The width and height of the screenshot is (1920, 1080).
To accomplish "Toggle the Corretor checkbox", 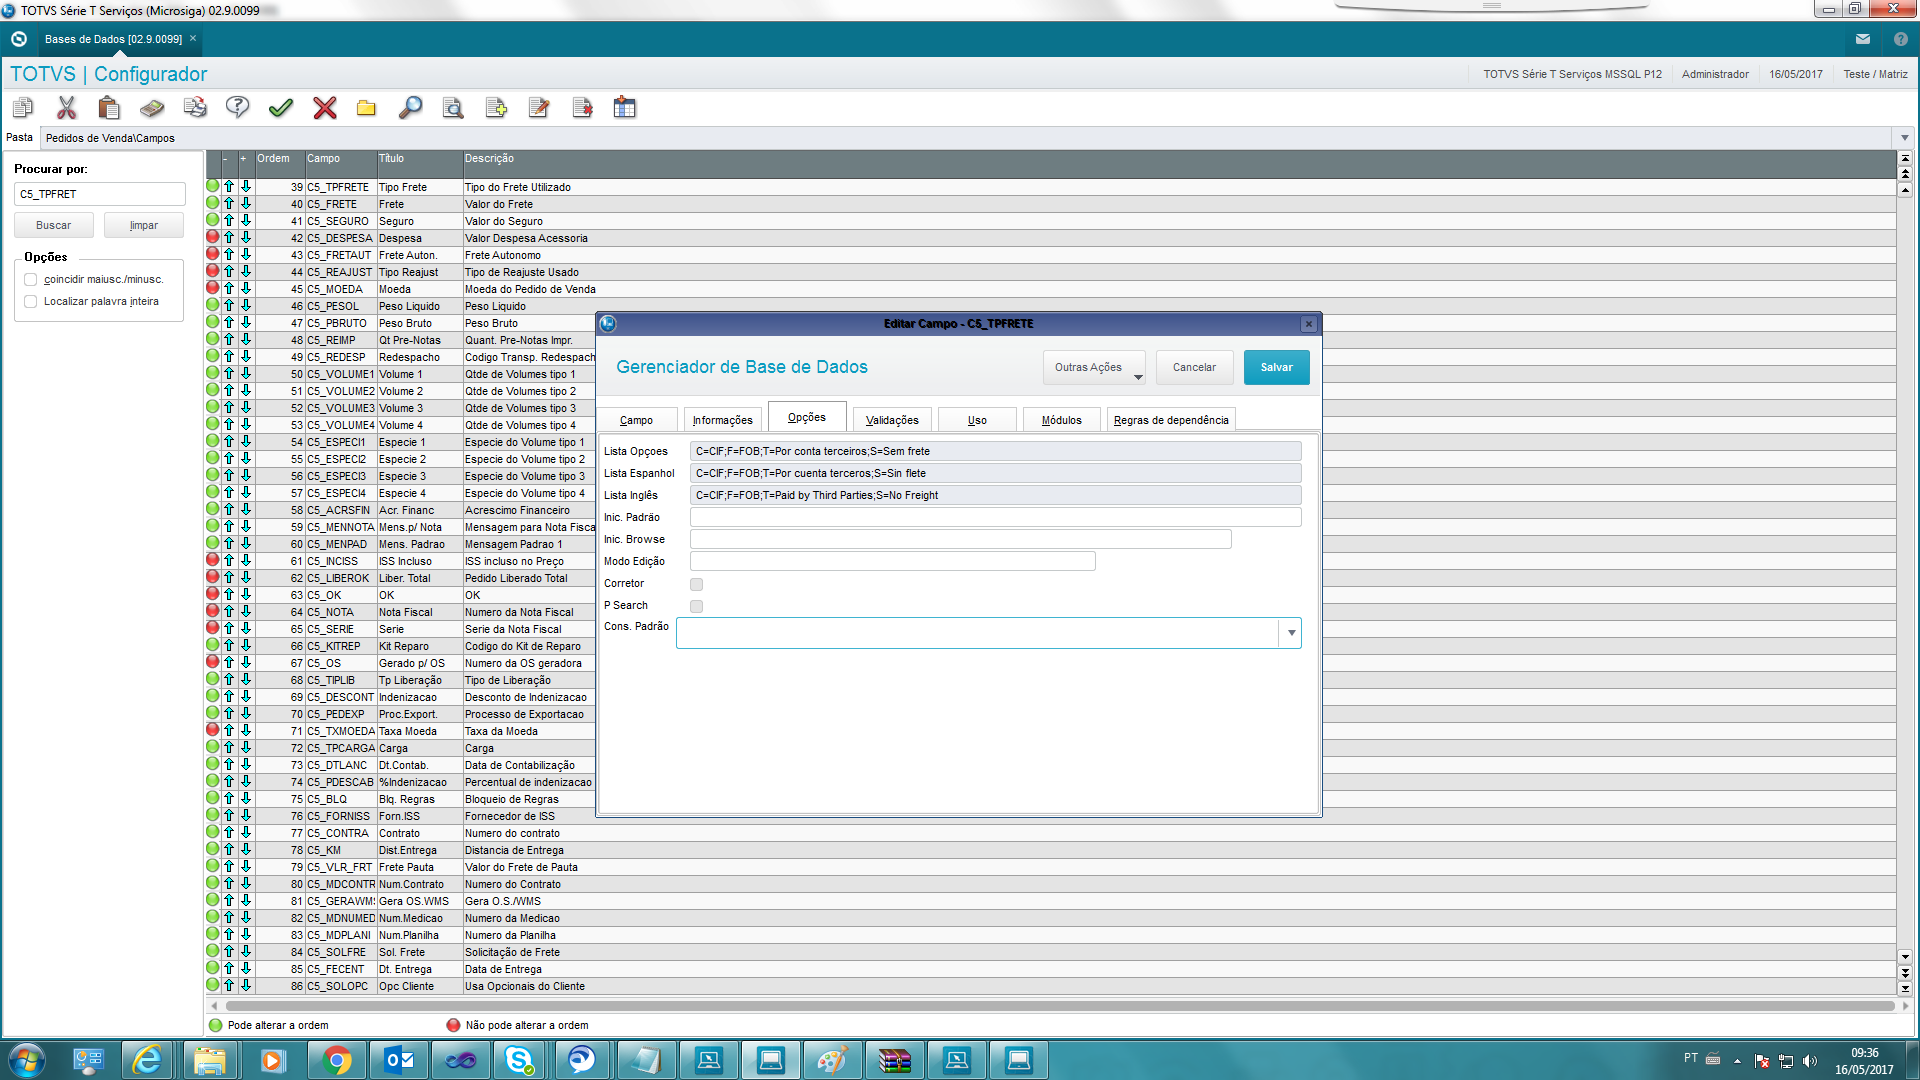I will [697, 584].
